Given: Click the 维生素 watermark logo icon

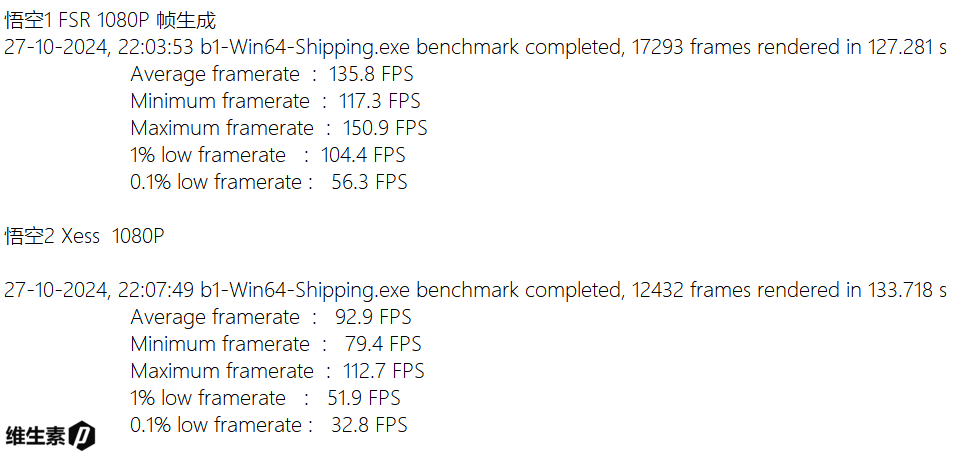Looking at the screenshot, I should [82, 436].
